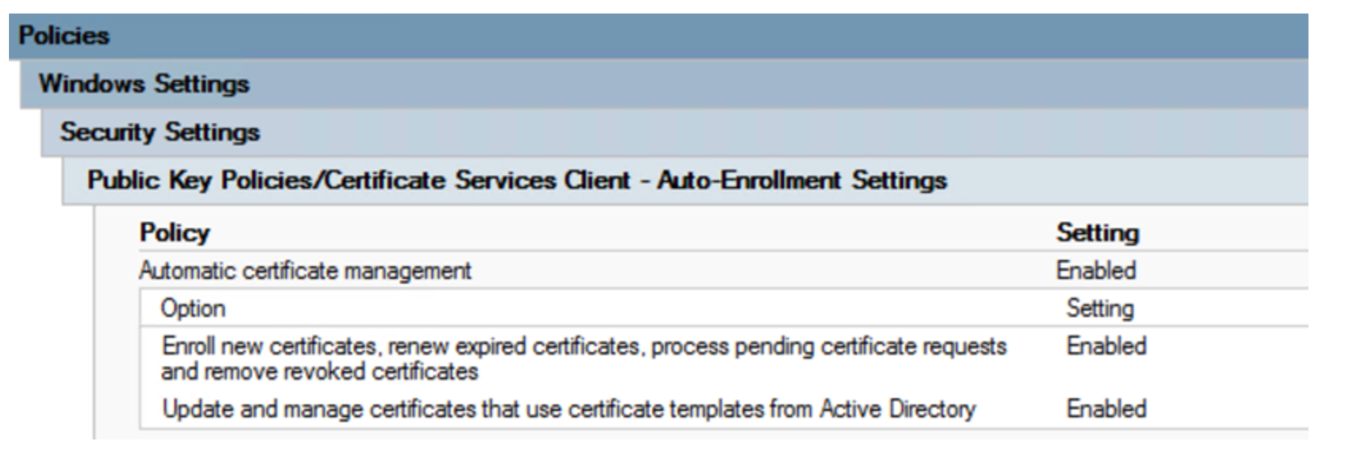The height and width of the screenshot is (463, 1363).
Task: Click the bold Setting column header
Action: (x=1097, y=233)
